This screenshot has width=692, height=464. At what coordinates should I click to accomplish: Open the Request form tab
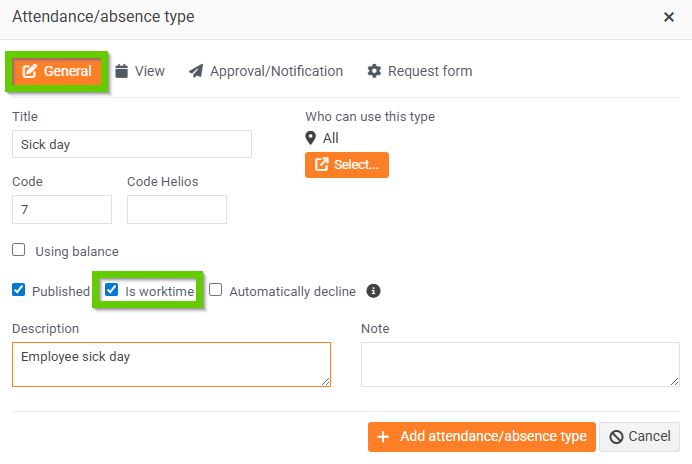point(420,71)
